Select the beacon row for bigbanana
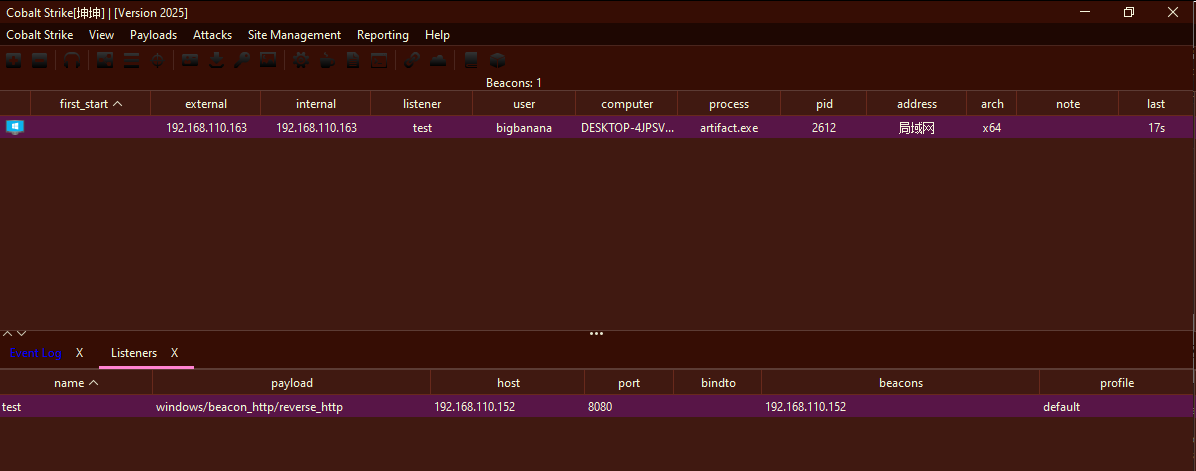 pyautogui.click(x=523, y=128)
